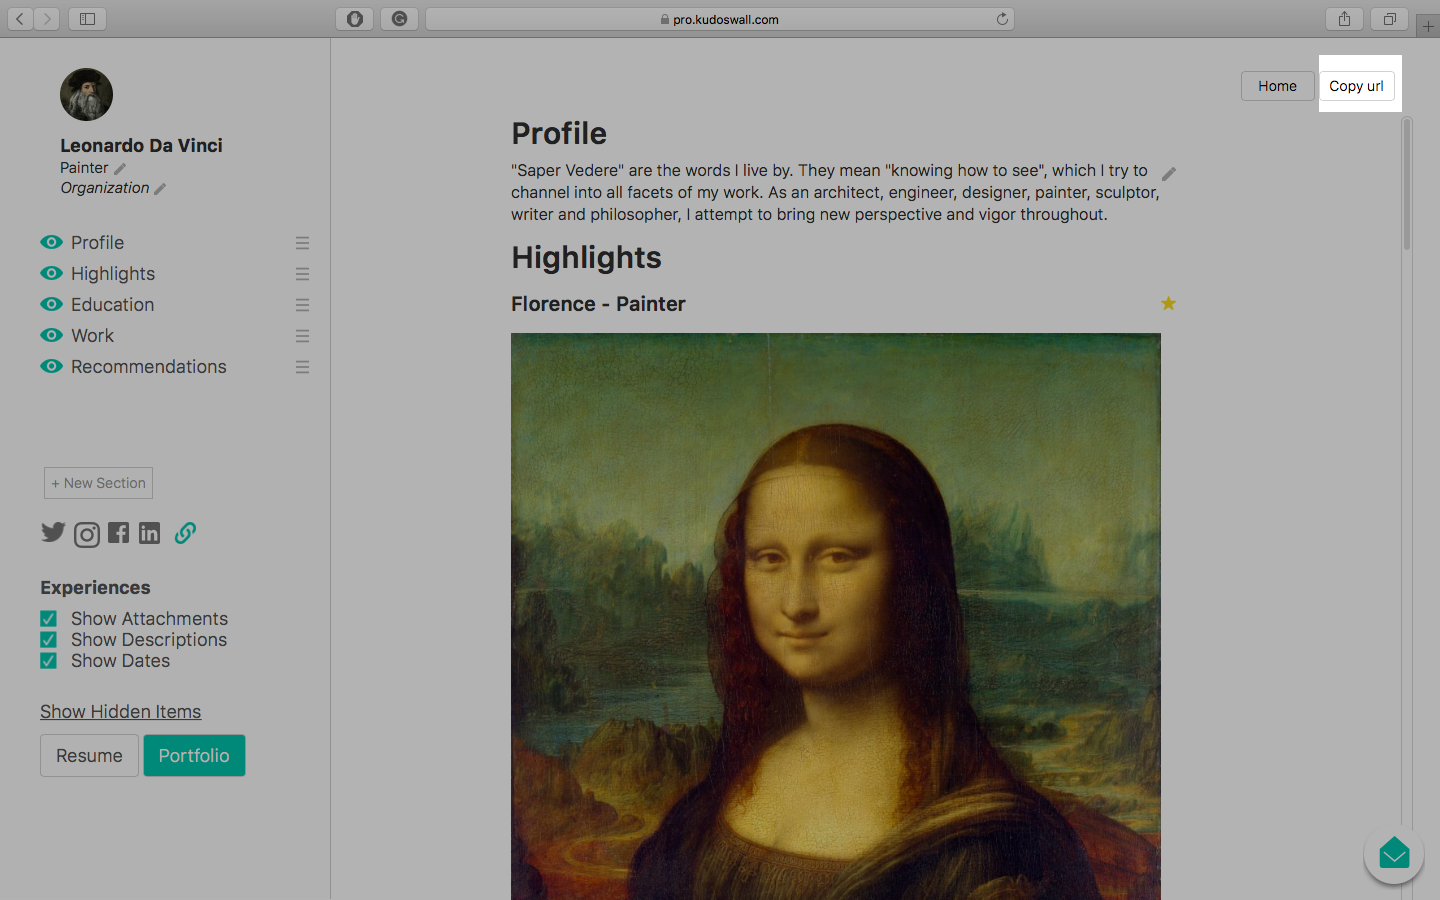
Task: Hide the Work section with eye icon
Action: click(x=51, y=335)
